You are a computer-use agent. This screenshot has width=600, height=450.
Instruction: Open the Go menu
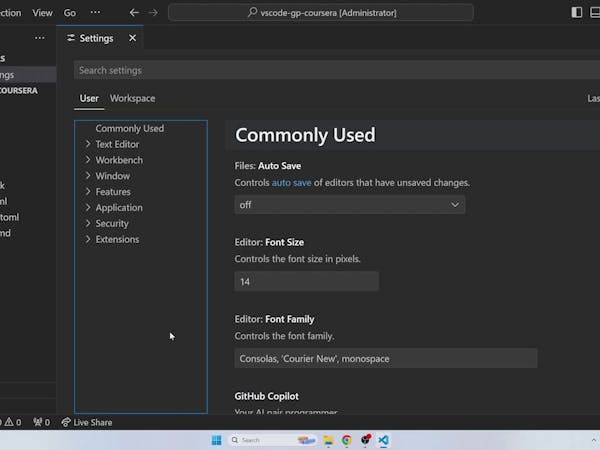(x=70, y=13)
